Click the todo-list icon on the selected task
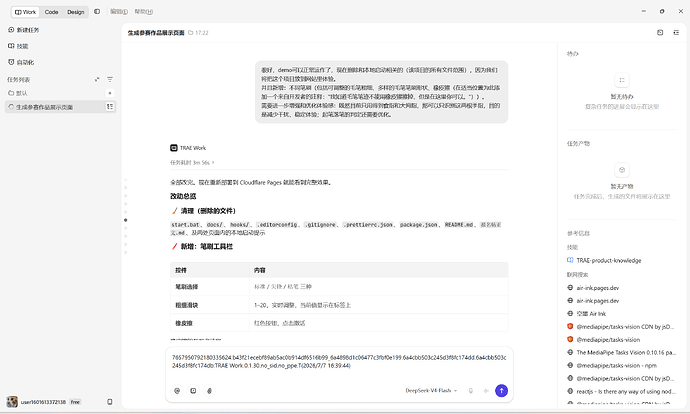Viewport: 690px width, 414px height. (110, 106)
